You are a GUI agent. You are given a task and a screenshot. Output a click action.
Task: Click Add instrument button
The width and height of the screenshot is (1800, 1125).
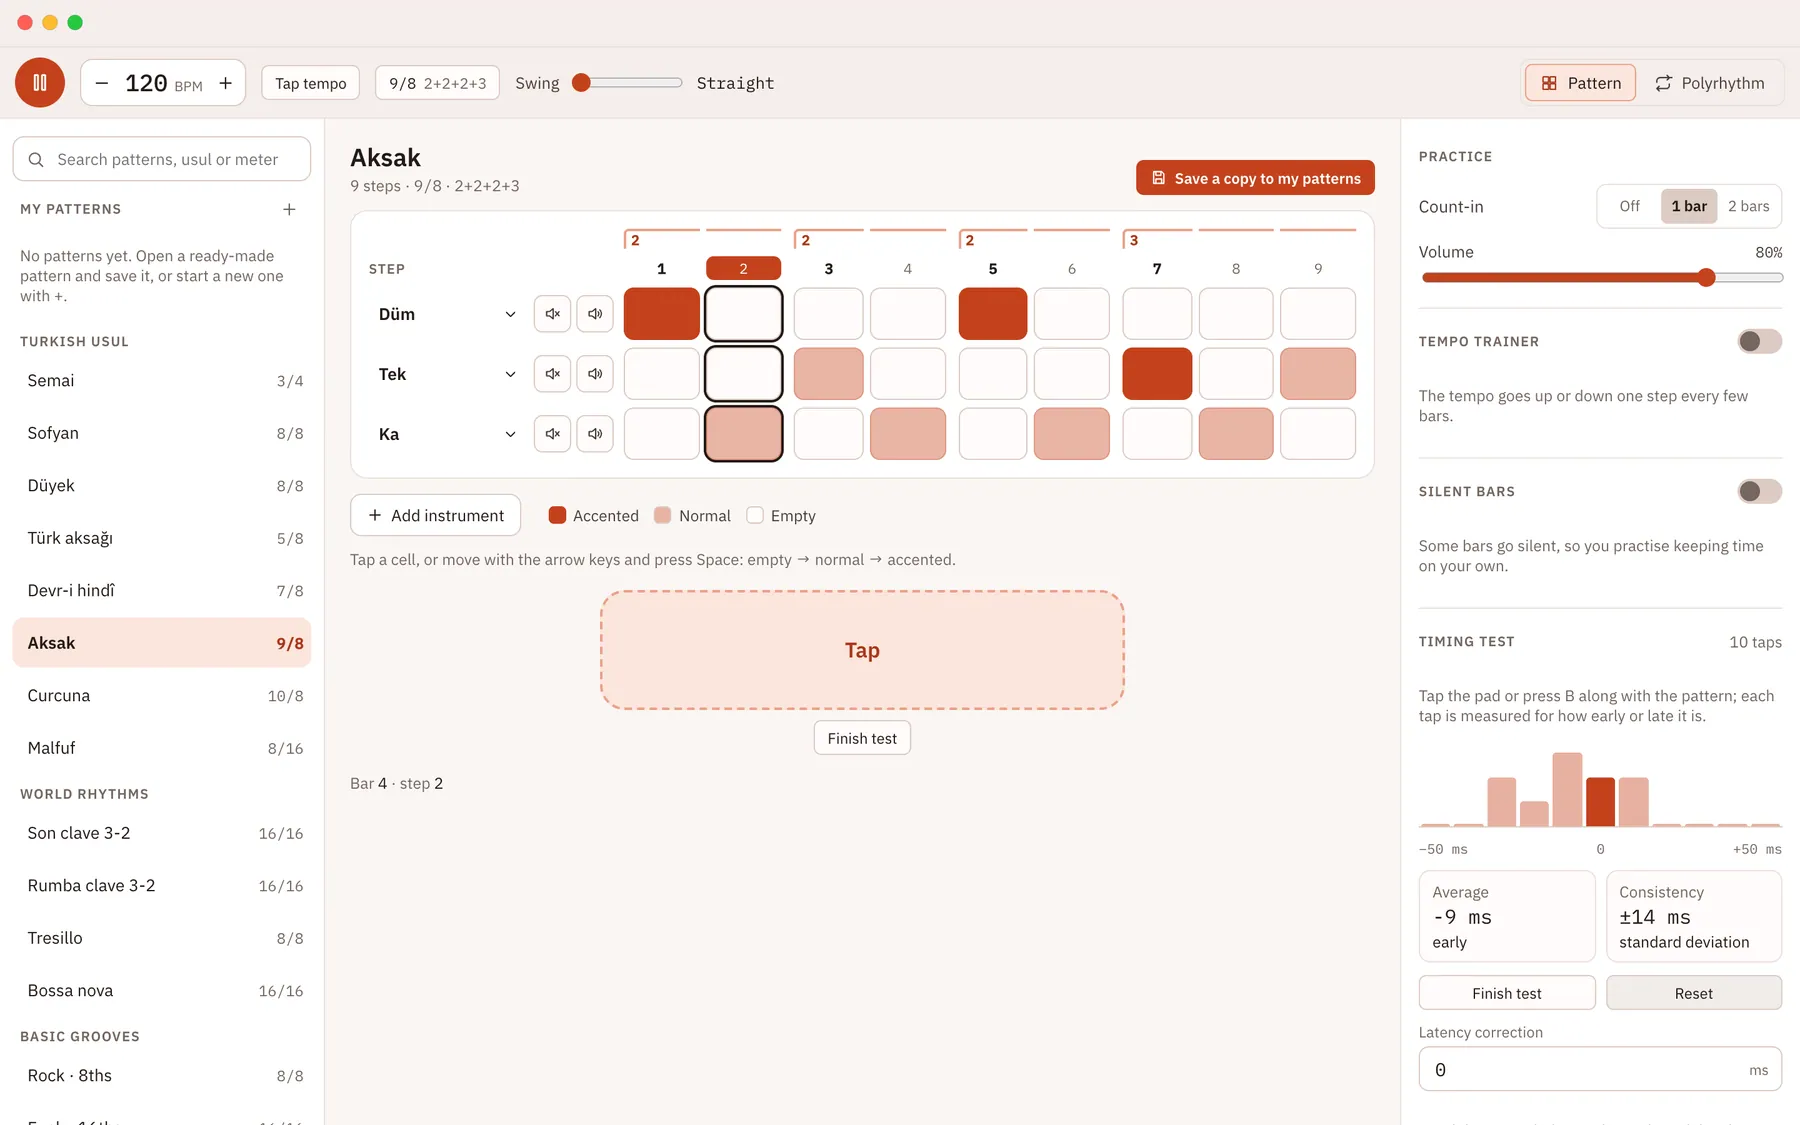pos(435,515)
